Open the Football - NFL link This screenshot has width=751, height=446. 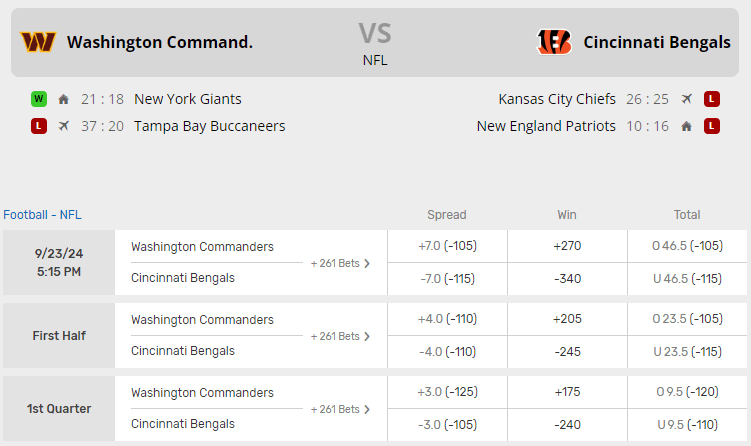pos(42,214)
